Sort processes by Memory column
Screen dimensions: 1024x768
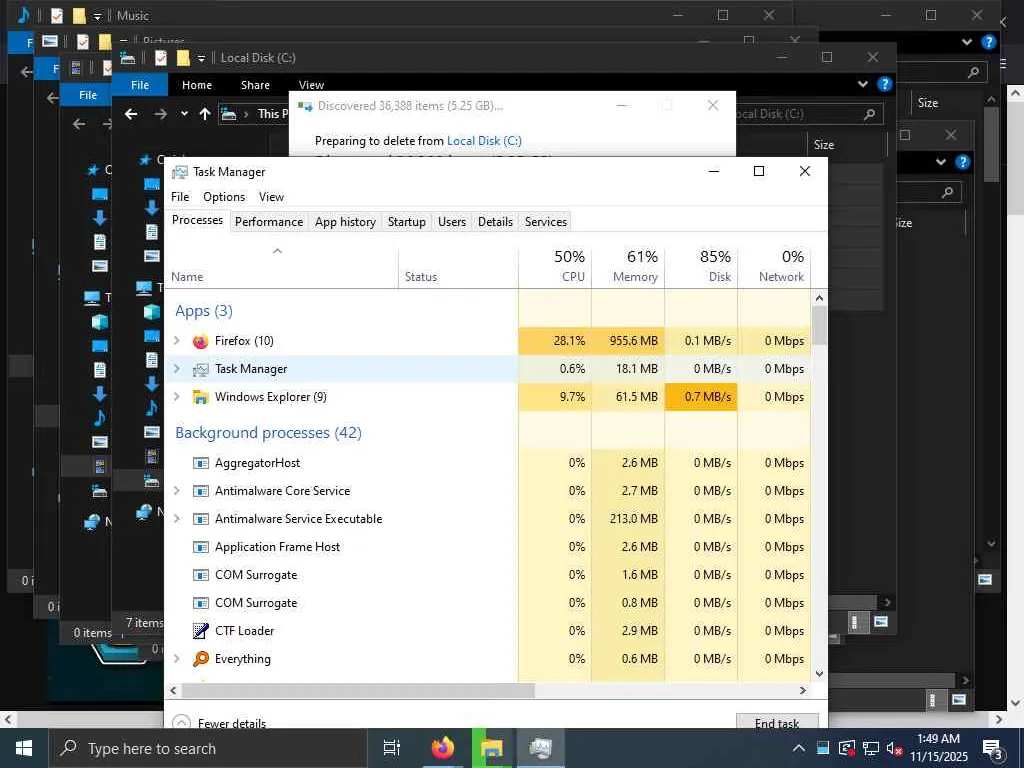pyautogui.click(x=628, y=266)
